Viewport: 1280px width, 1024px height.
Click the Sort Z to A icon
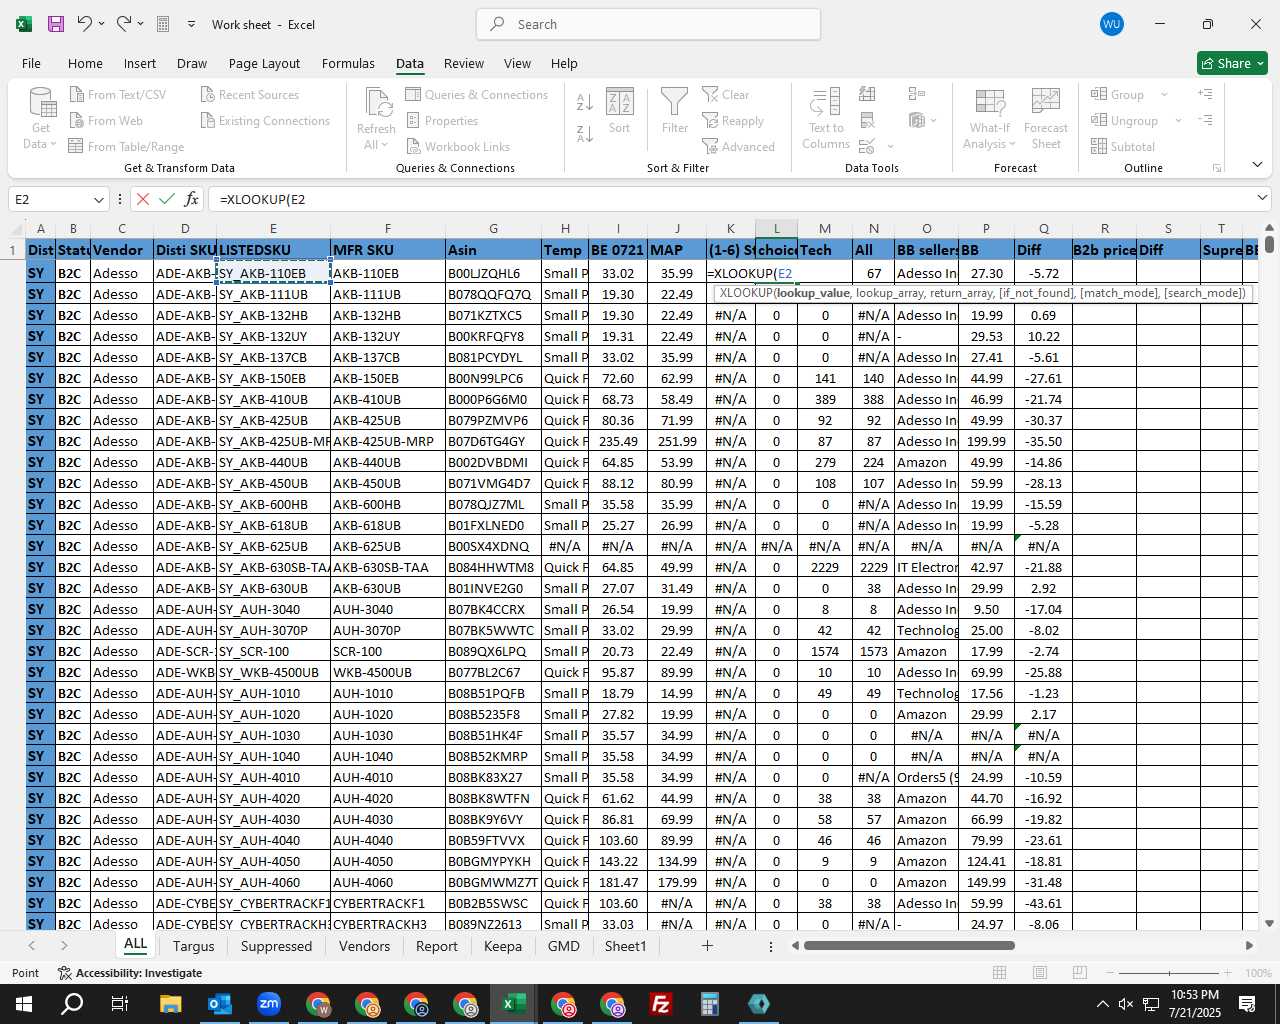coord(585,133)
